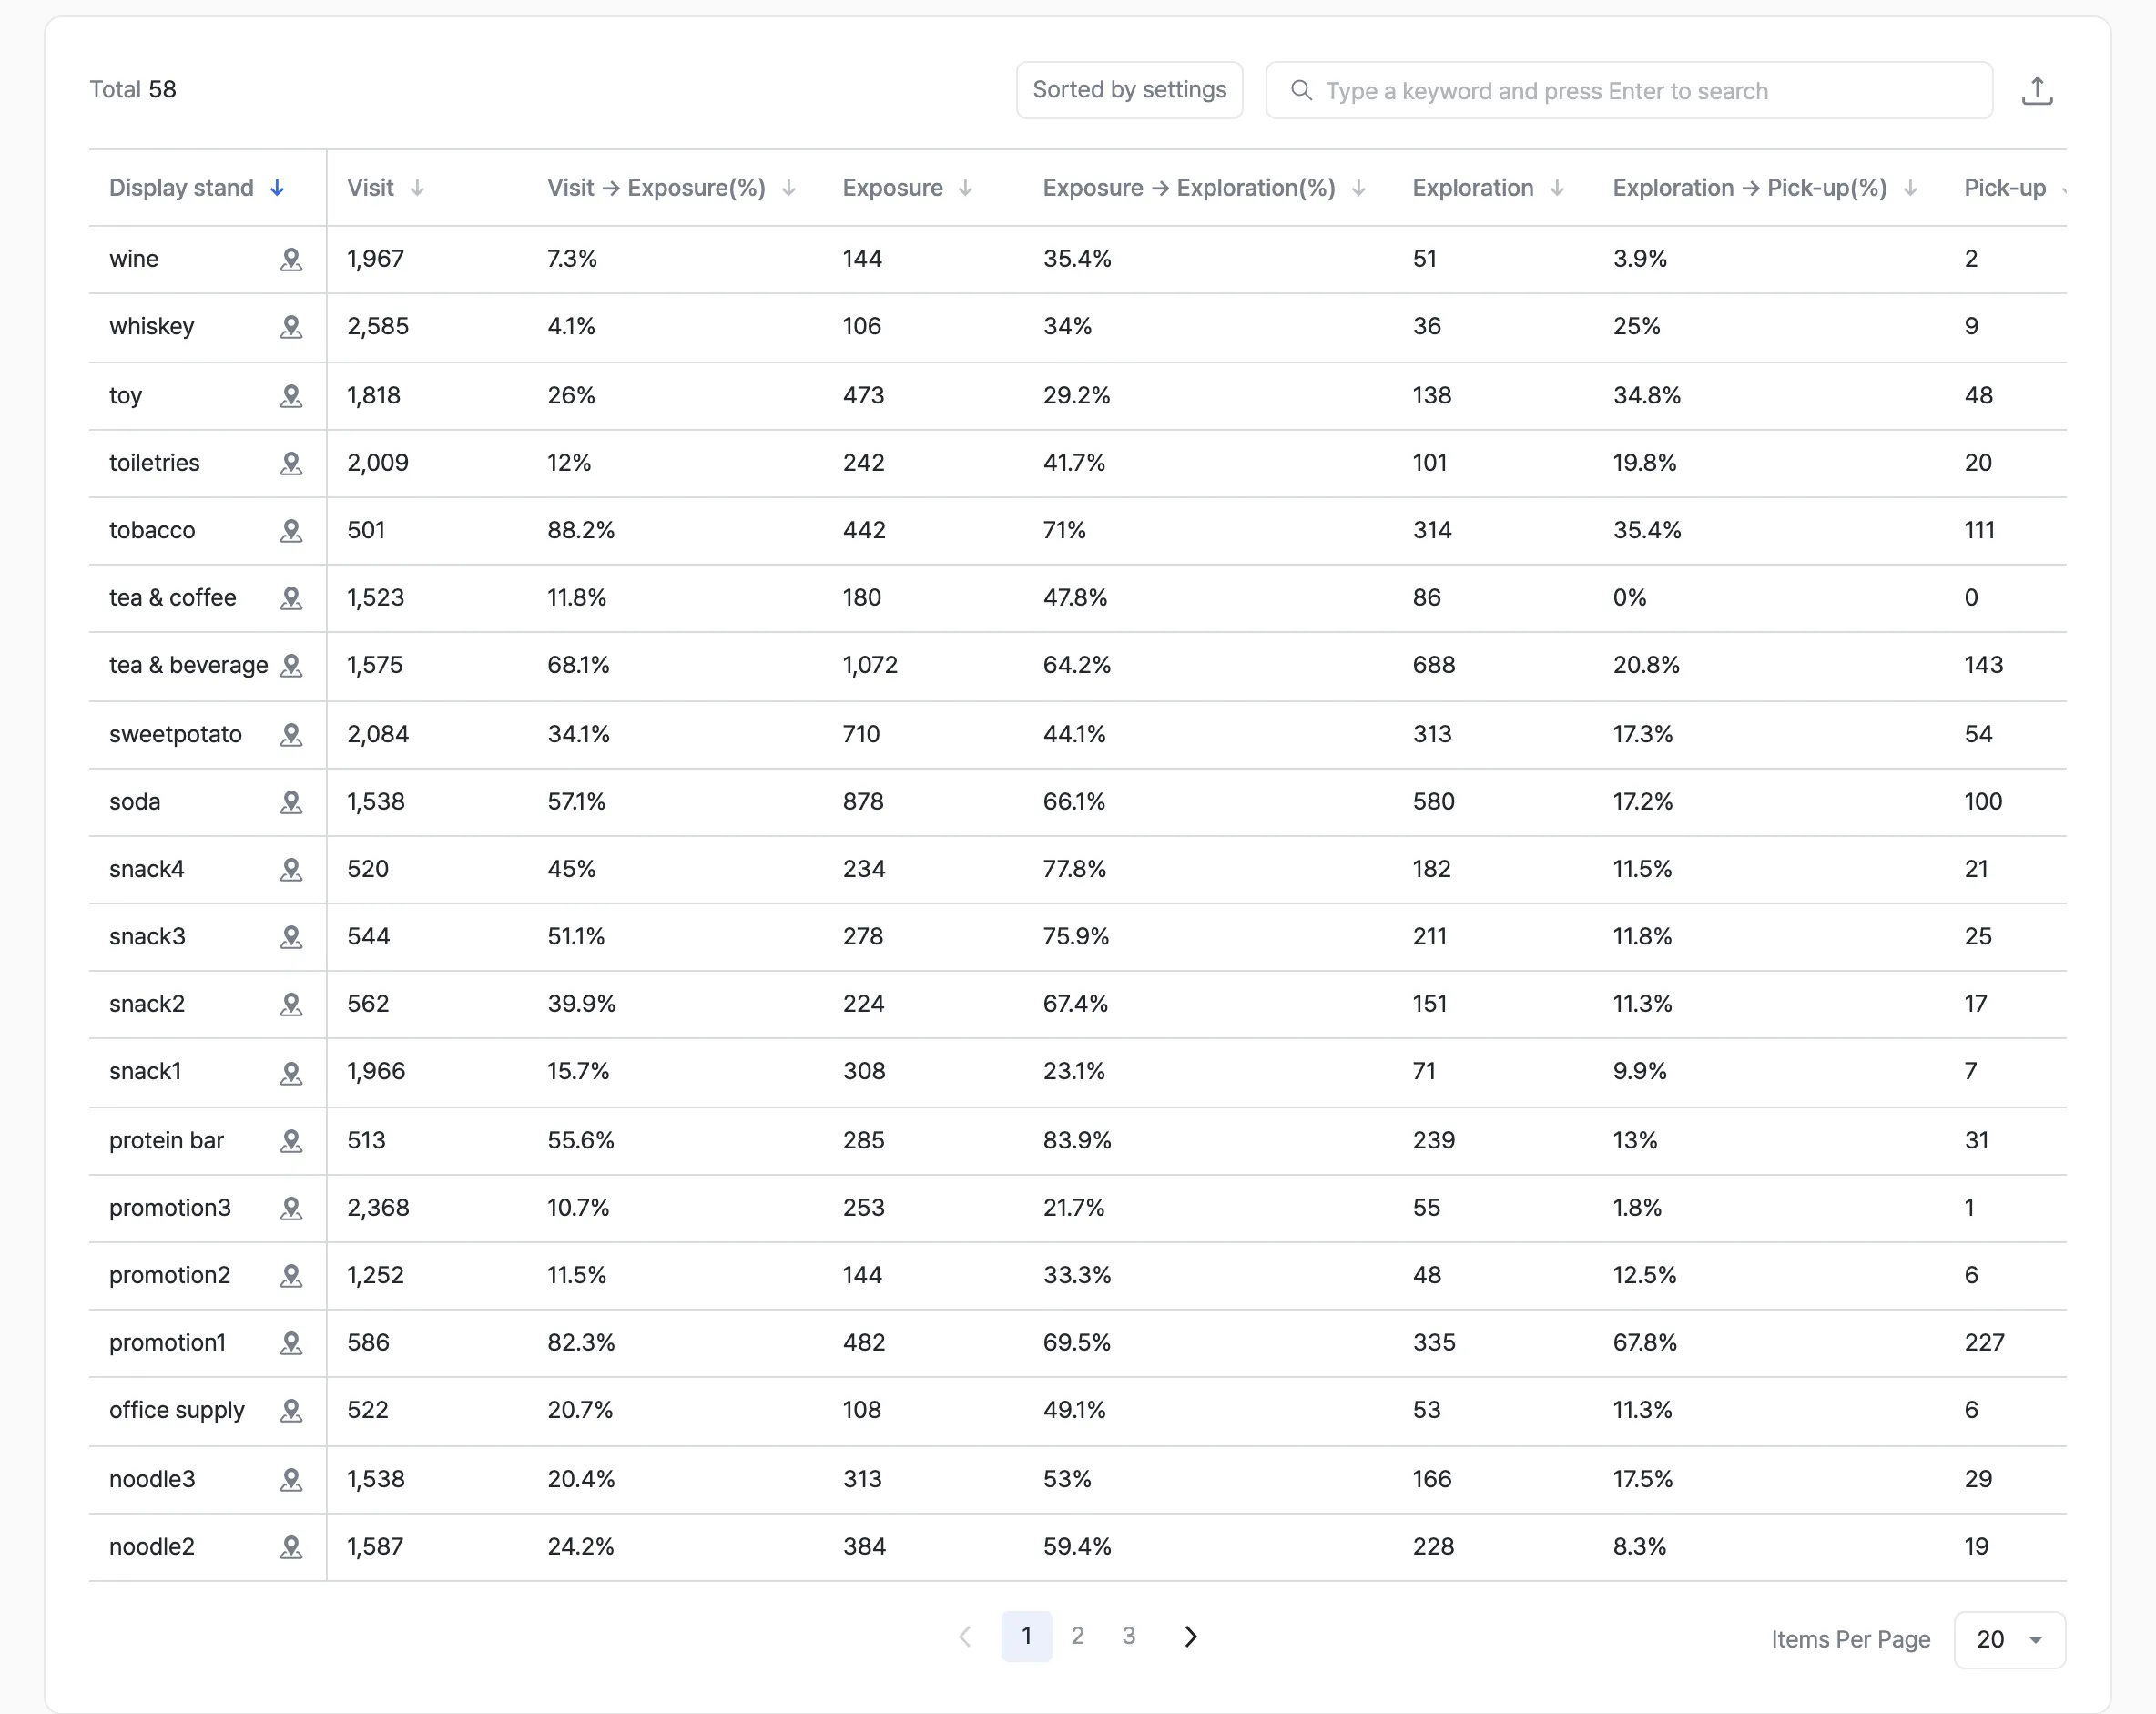
Task: Sort by Visit → Exposure(%) arrow
Action: point(788,188)
